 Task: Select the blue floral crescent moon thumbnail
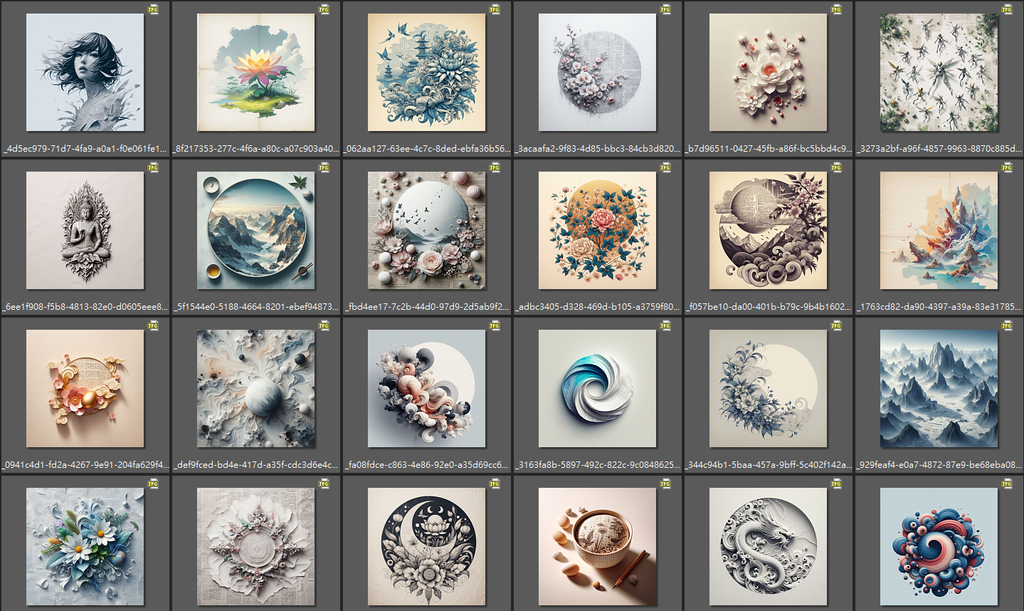(768, 388)
